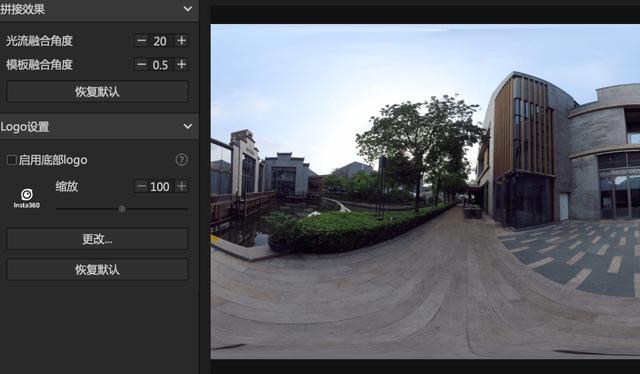Increase 缩放 value with plus icon

(182, 186)
